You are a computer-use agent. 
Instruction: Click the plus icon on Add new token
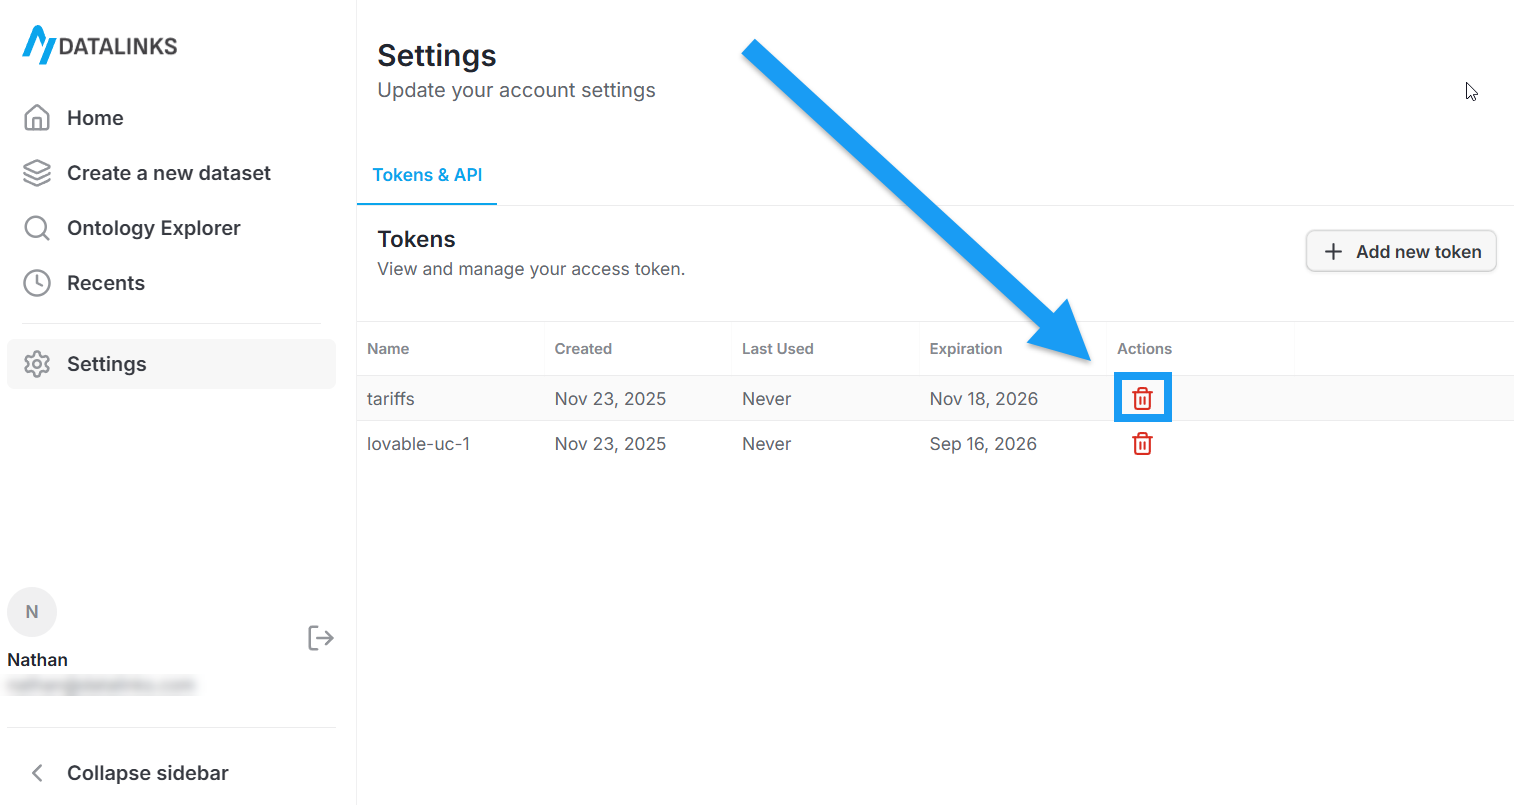tap(1334, 252)
